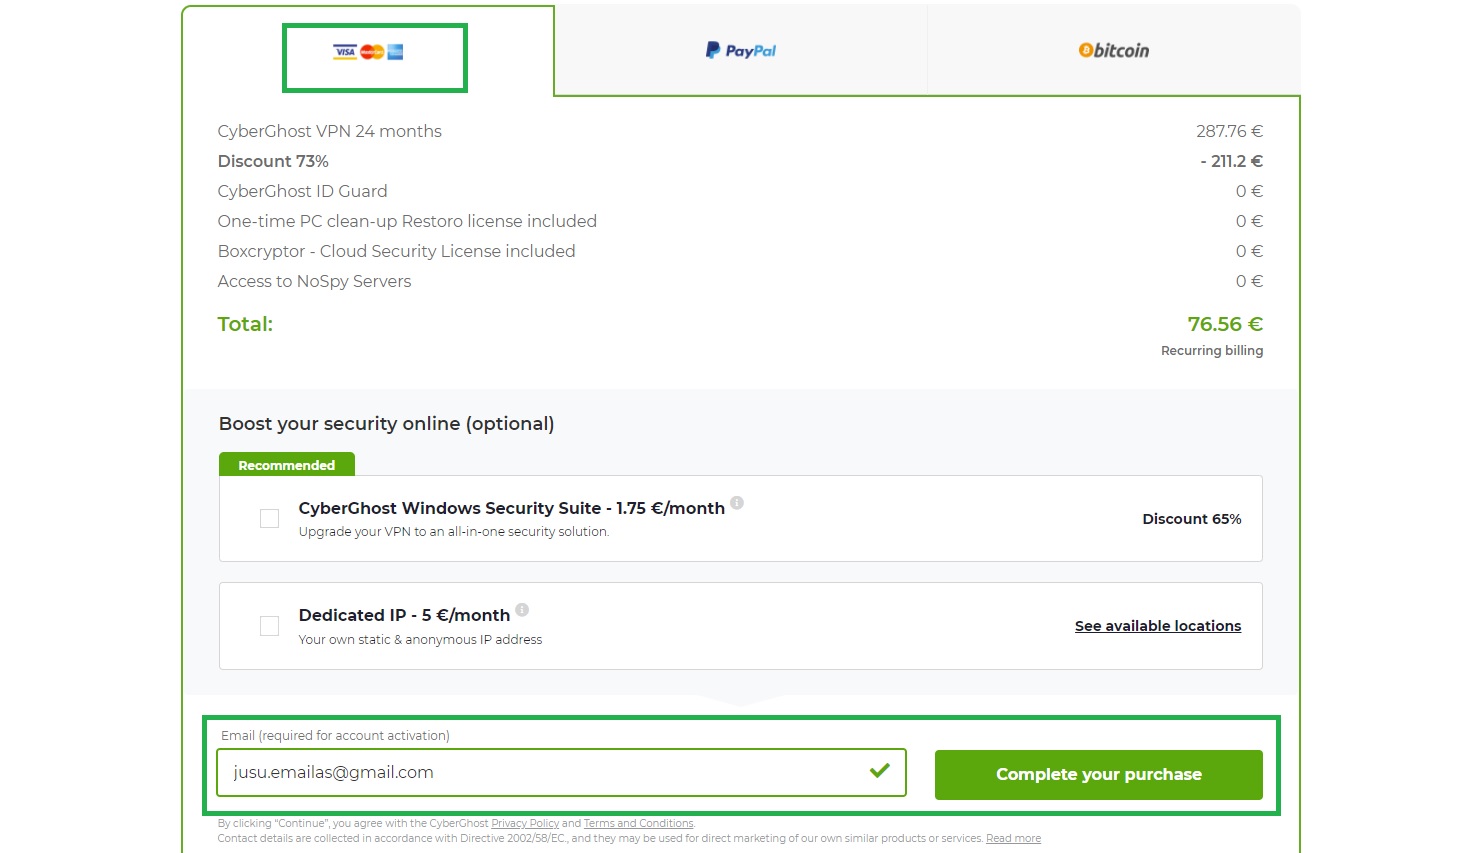Open the Privacy Policy link
Viewport: 1483px width, 853px height.
(525, 824)
